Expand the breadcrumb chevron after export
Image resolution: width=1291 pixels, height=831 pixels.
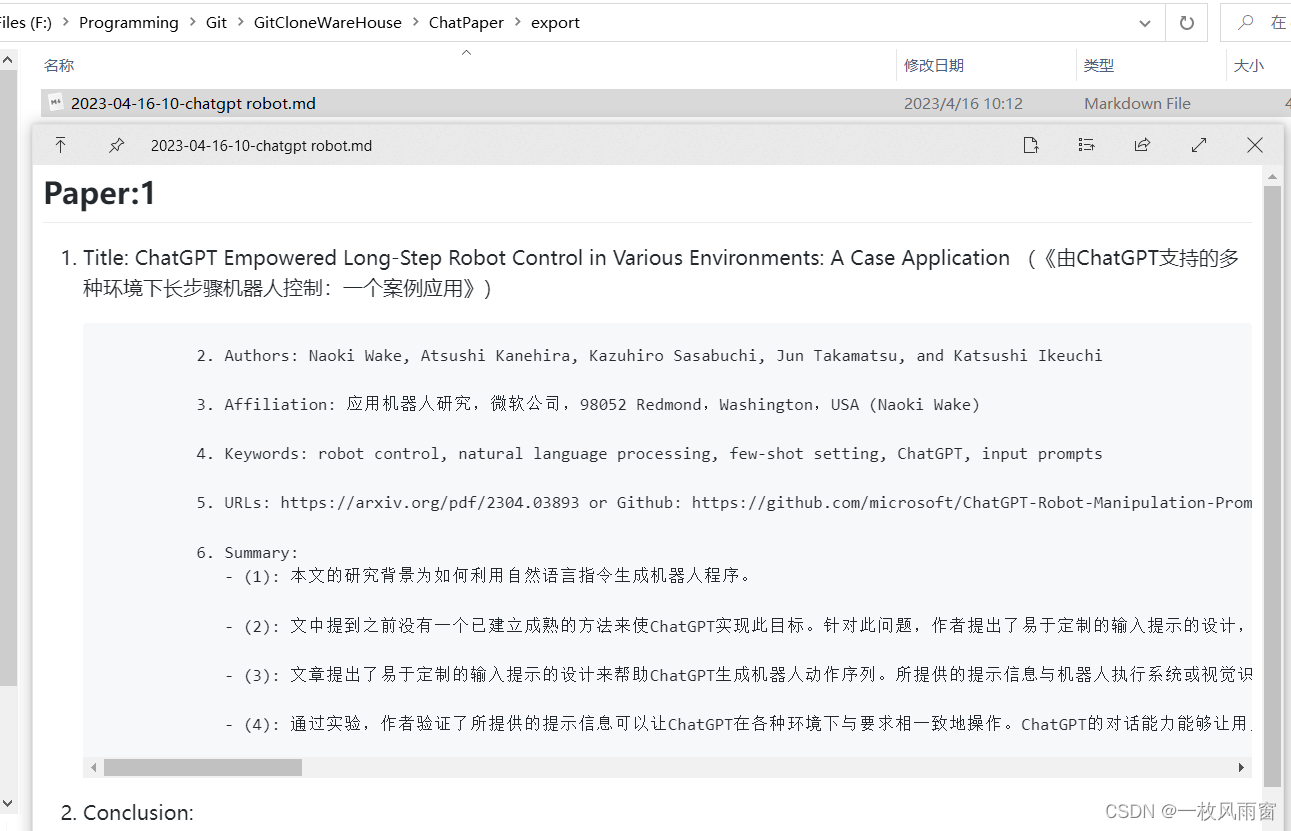(594, 22)
